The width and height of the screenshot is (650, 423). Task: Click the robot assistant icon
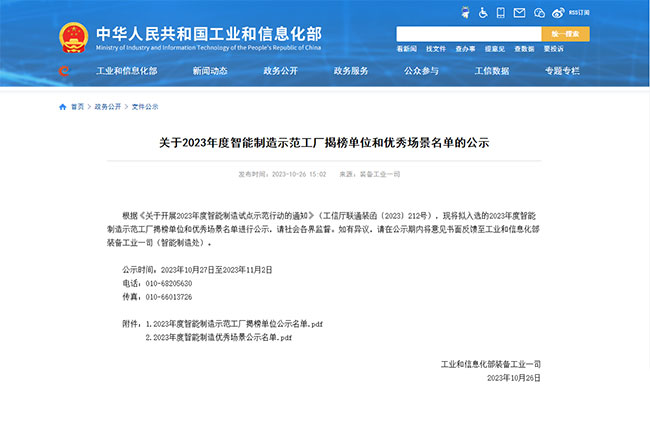click(466, 13)
